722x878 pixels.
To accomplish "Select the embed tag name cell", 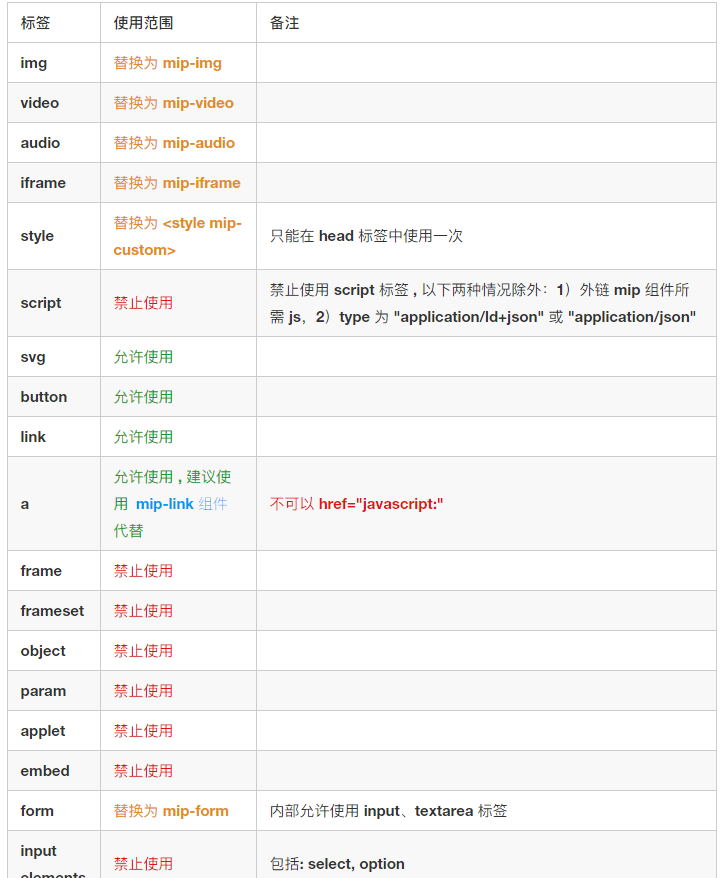I will pyautogui.click(x=45, y=771).
